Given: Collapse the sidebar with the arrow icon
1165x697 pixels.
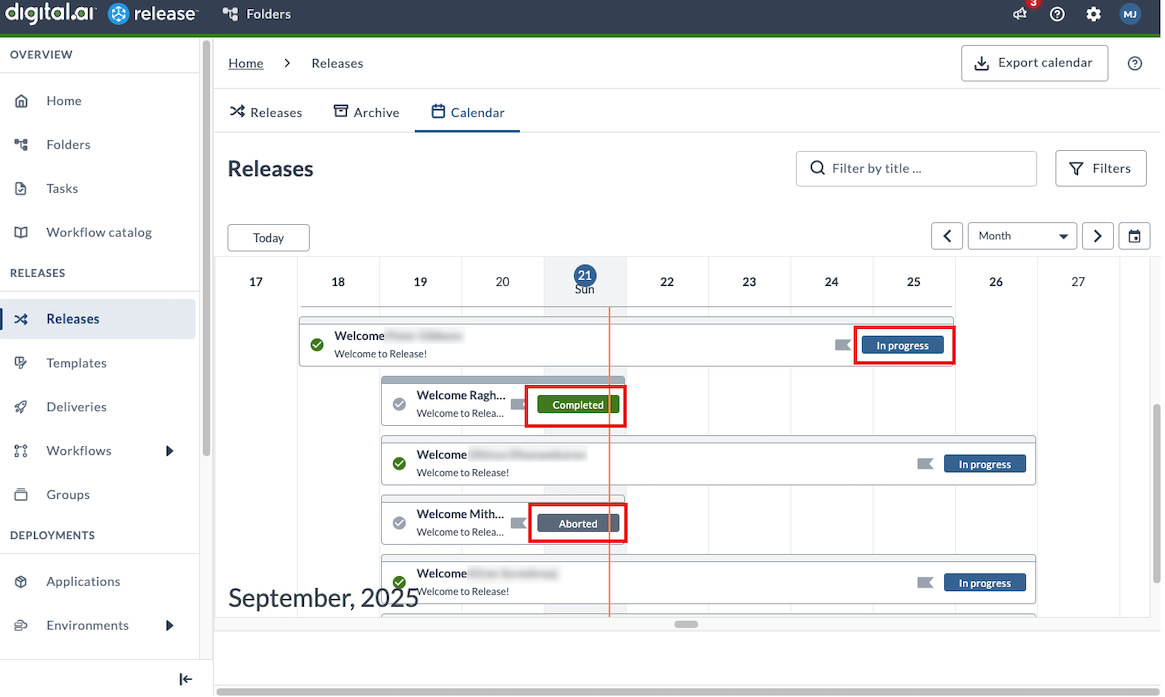Looking at the screenshot, I should [185, 679].
